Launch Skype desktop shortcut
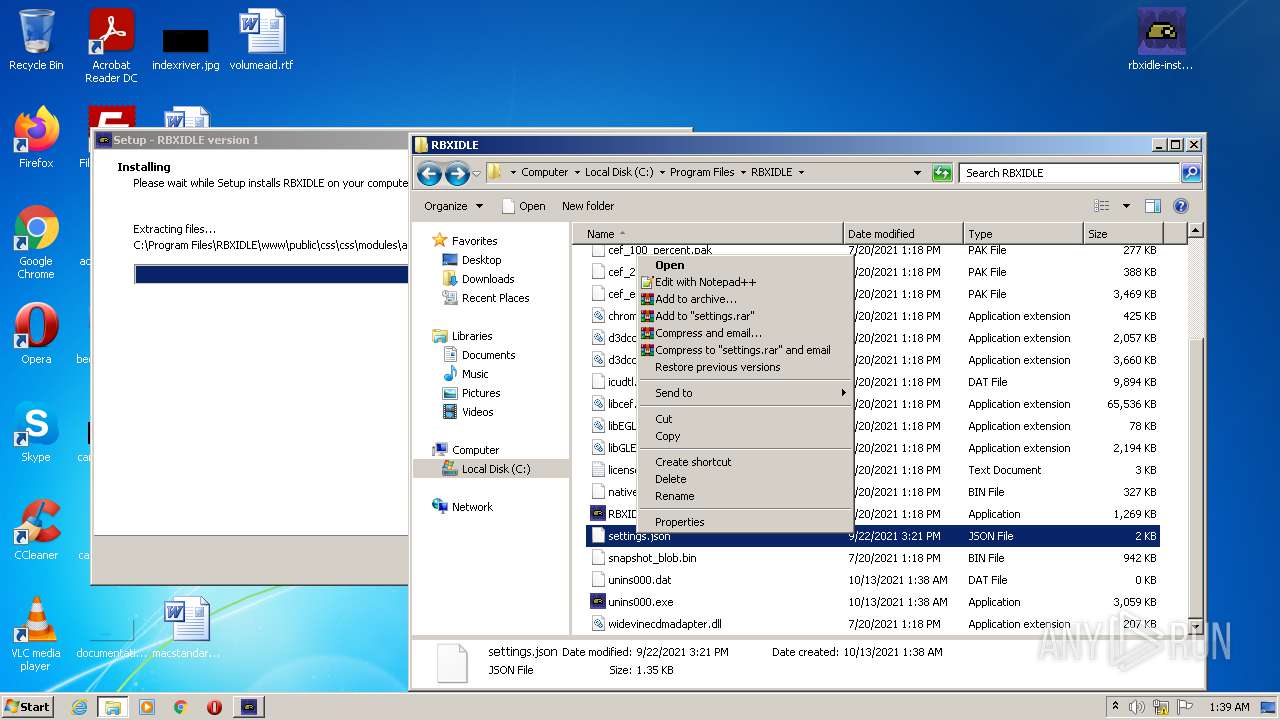 click(36, 432)
